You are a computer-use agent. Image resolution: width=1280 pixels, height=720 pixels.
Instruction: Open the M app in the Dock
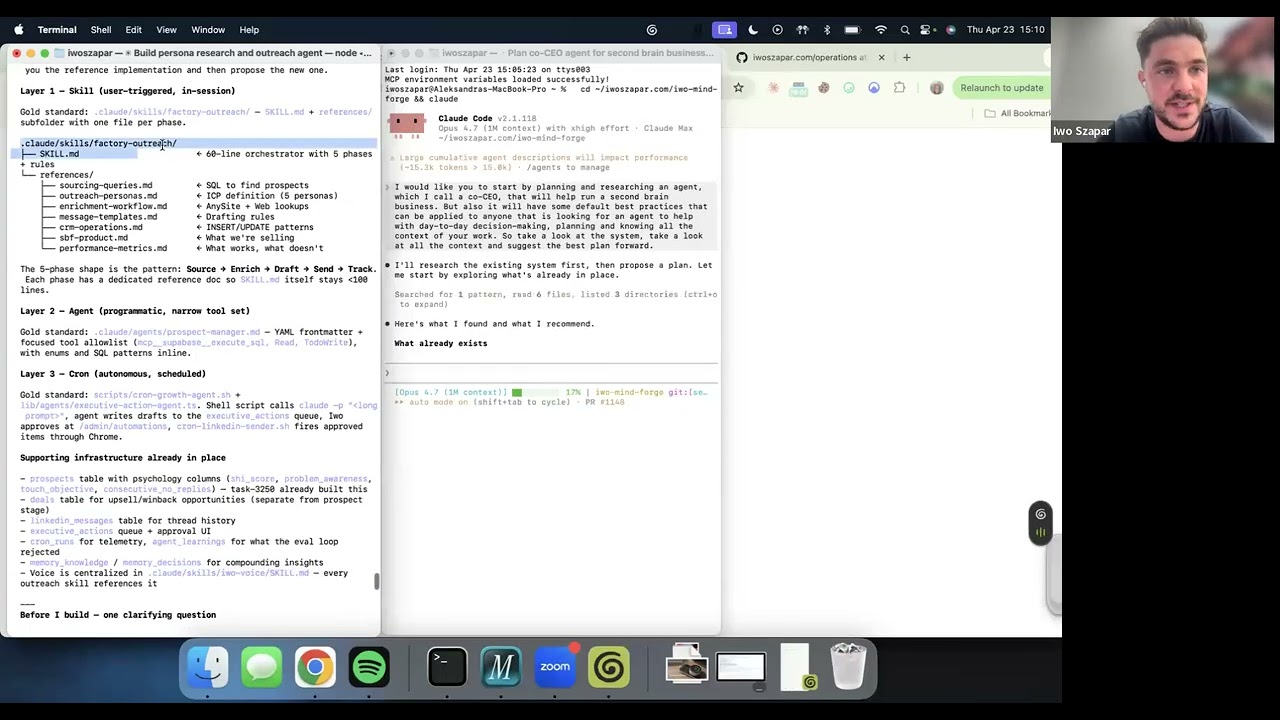pyautogui.click(x=501, y=668)
